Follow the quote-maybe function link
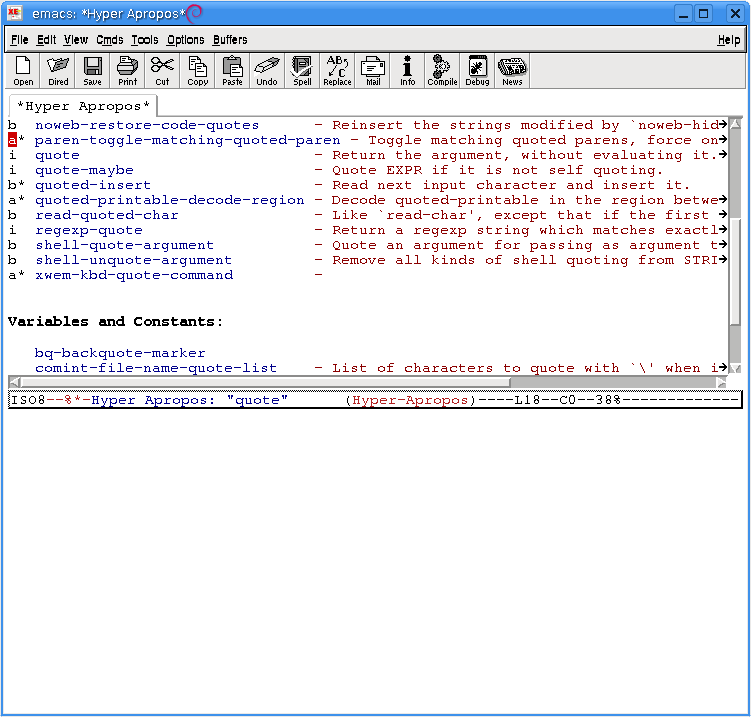This screenshot has height=717, width=751. tap(84, 171)
